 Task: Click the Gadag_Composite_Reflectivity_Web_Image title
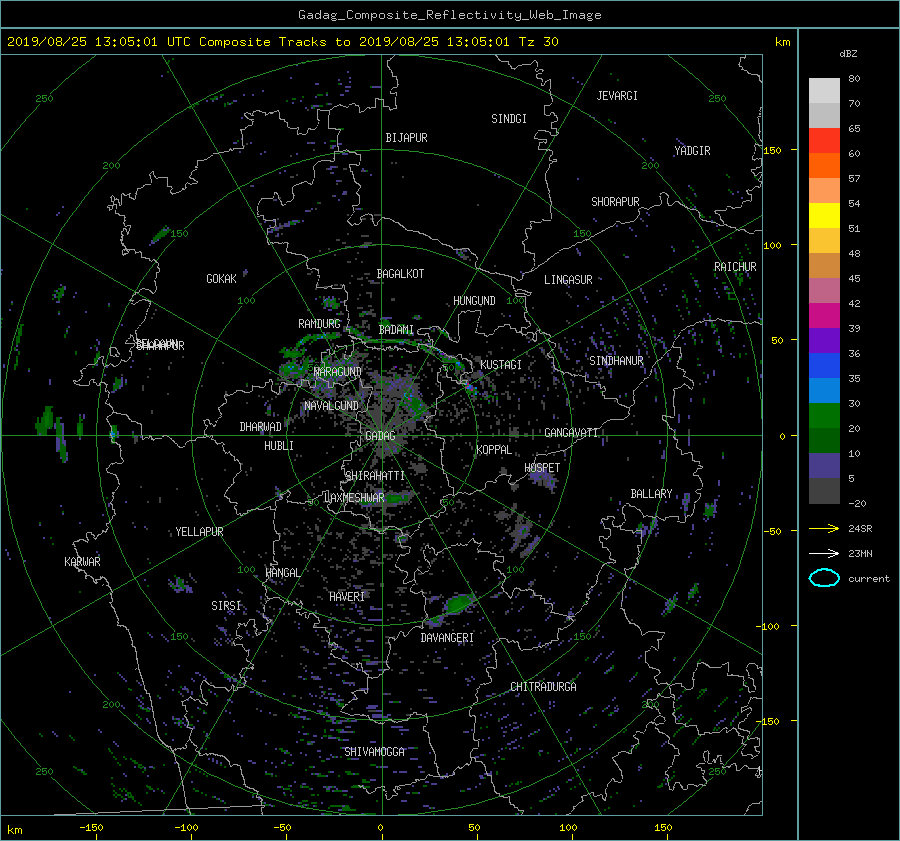(x=449, y=15)
